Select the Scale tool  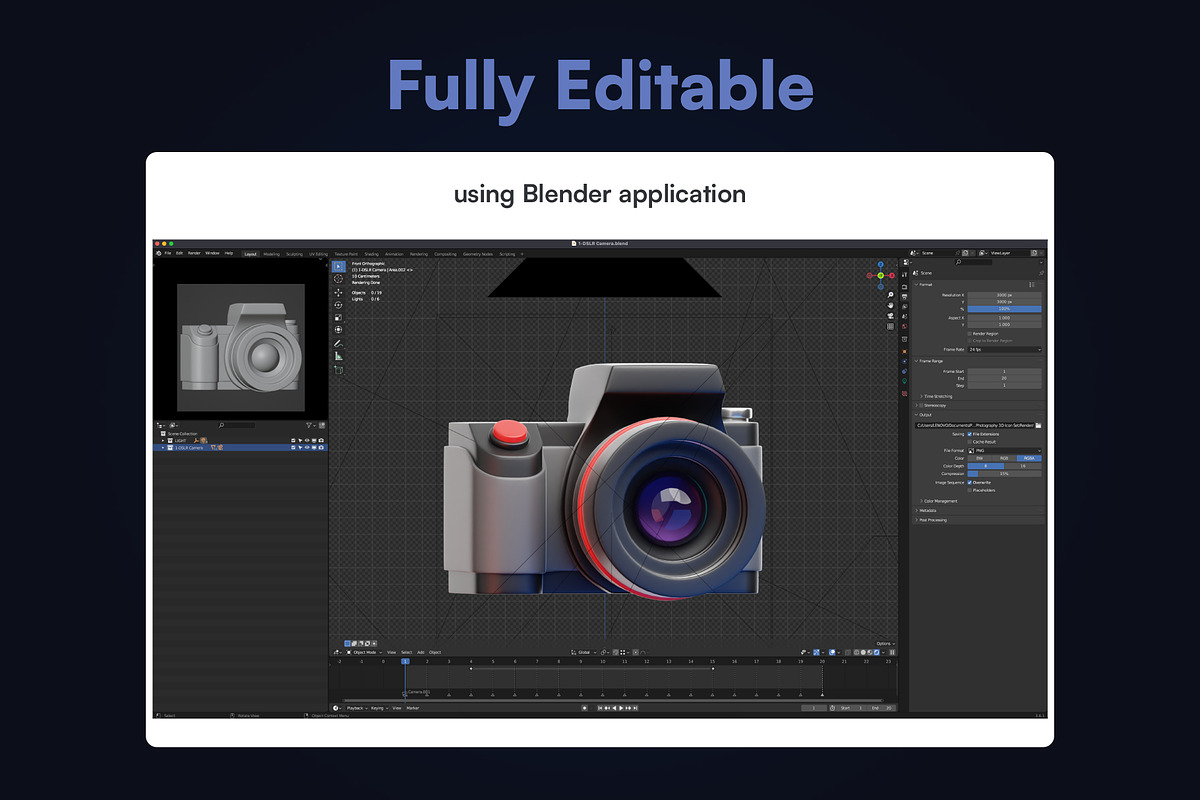[338, 318]
